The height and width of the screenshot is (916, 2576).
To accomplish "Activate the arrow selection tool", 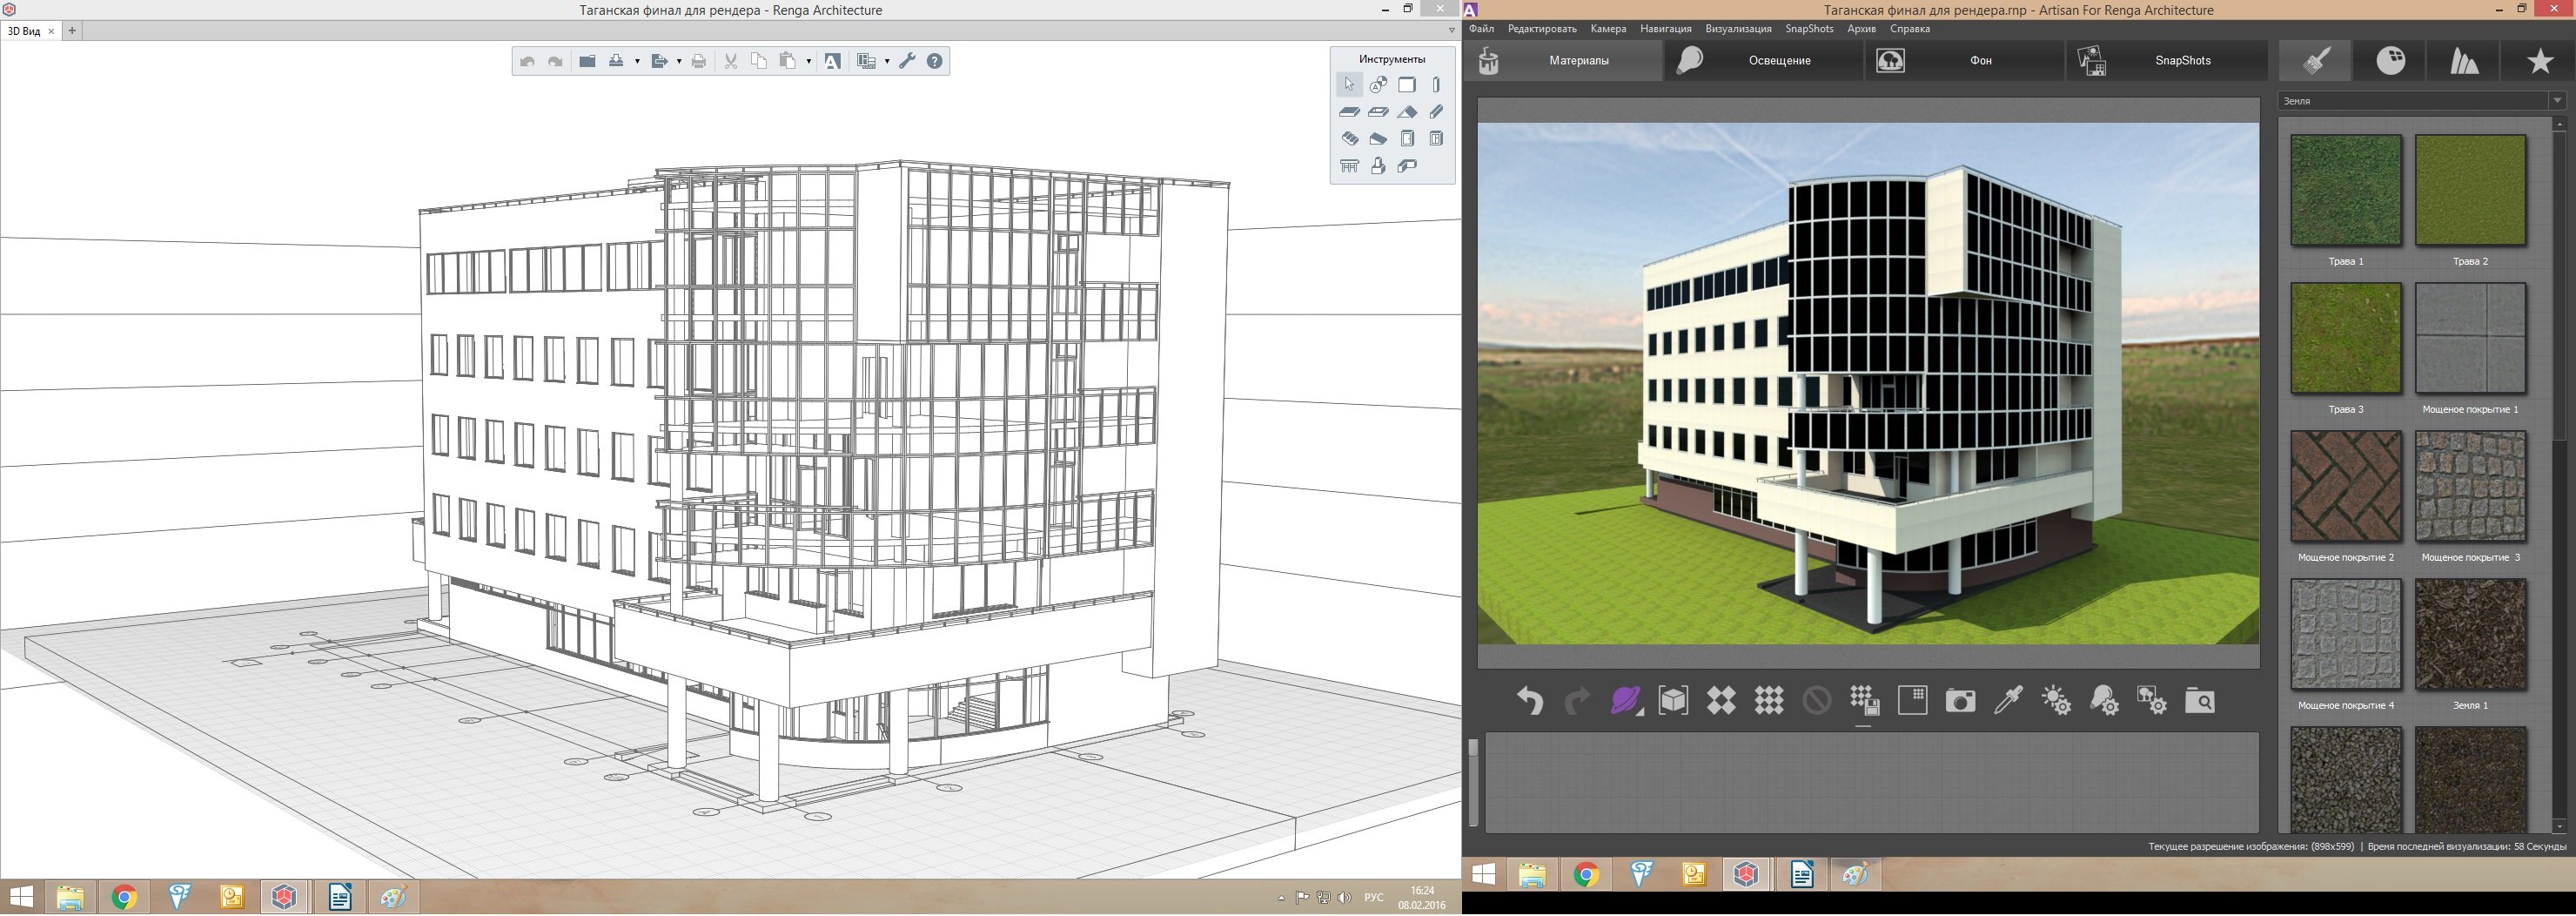I will (x=1349, y=85).
